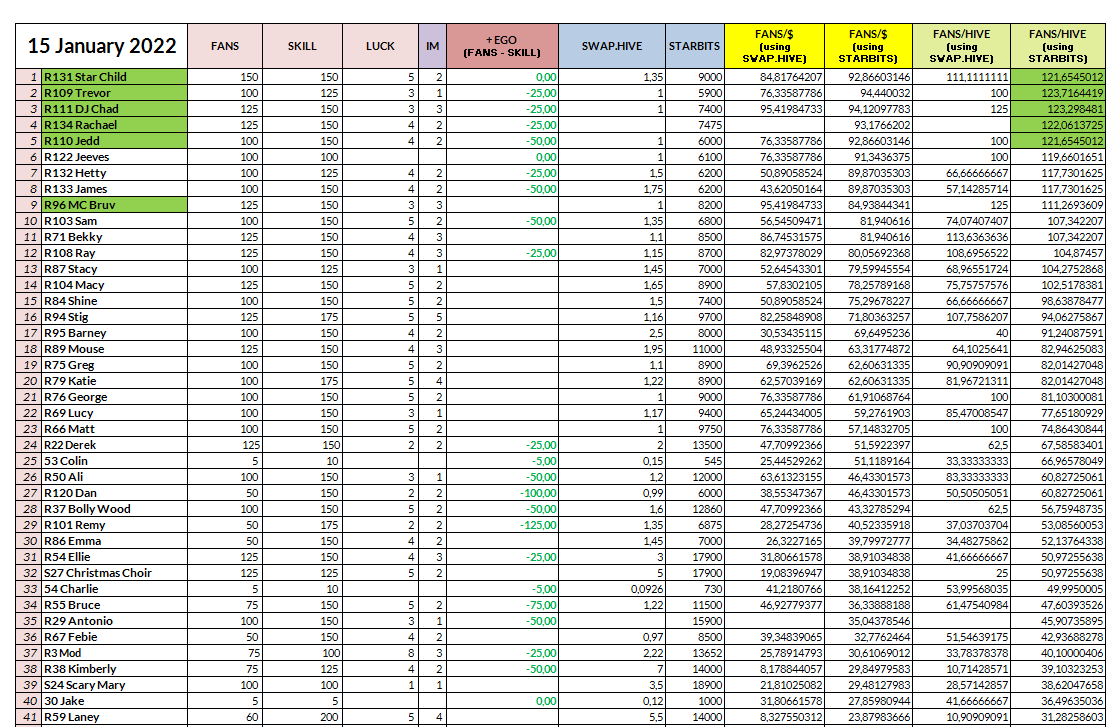This screenshot has height=727, width=1118.
Task: Click the IM column header
Action: coord(432,46)
